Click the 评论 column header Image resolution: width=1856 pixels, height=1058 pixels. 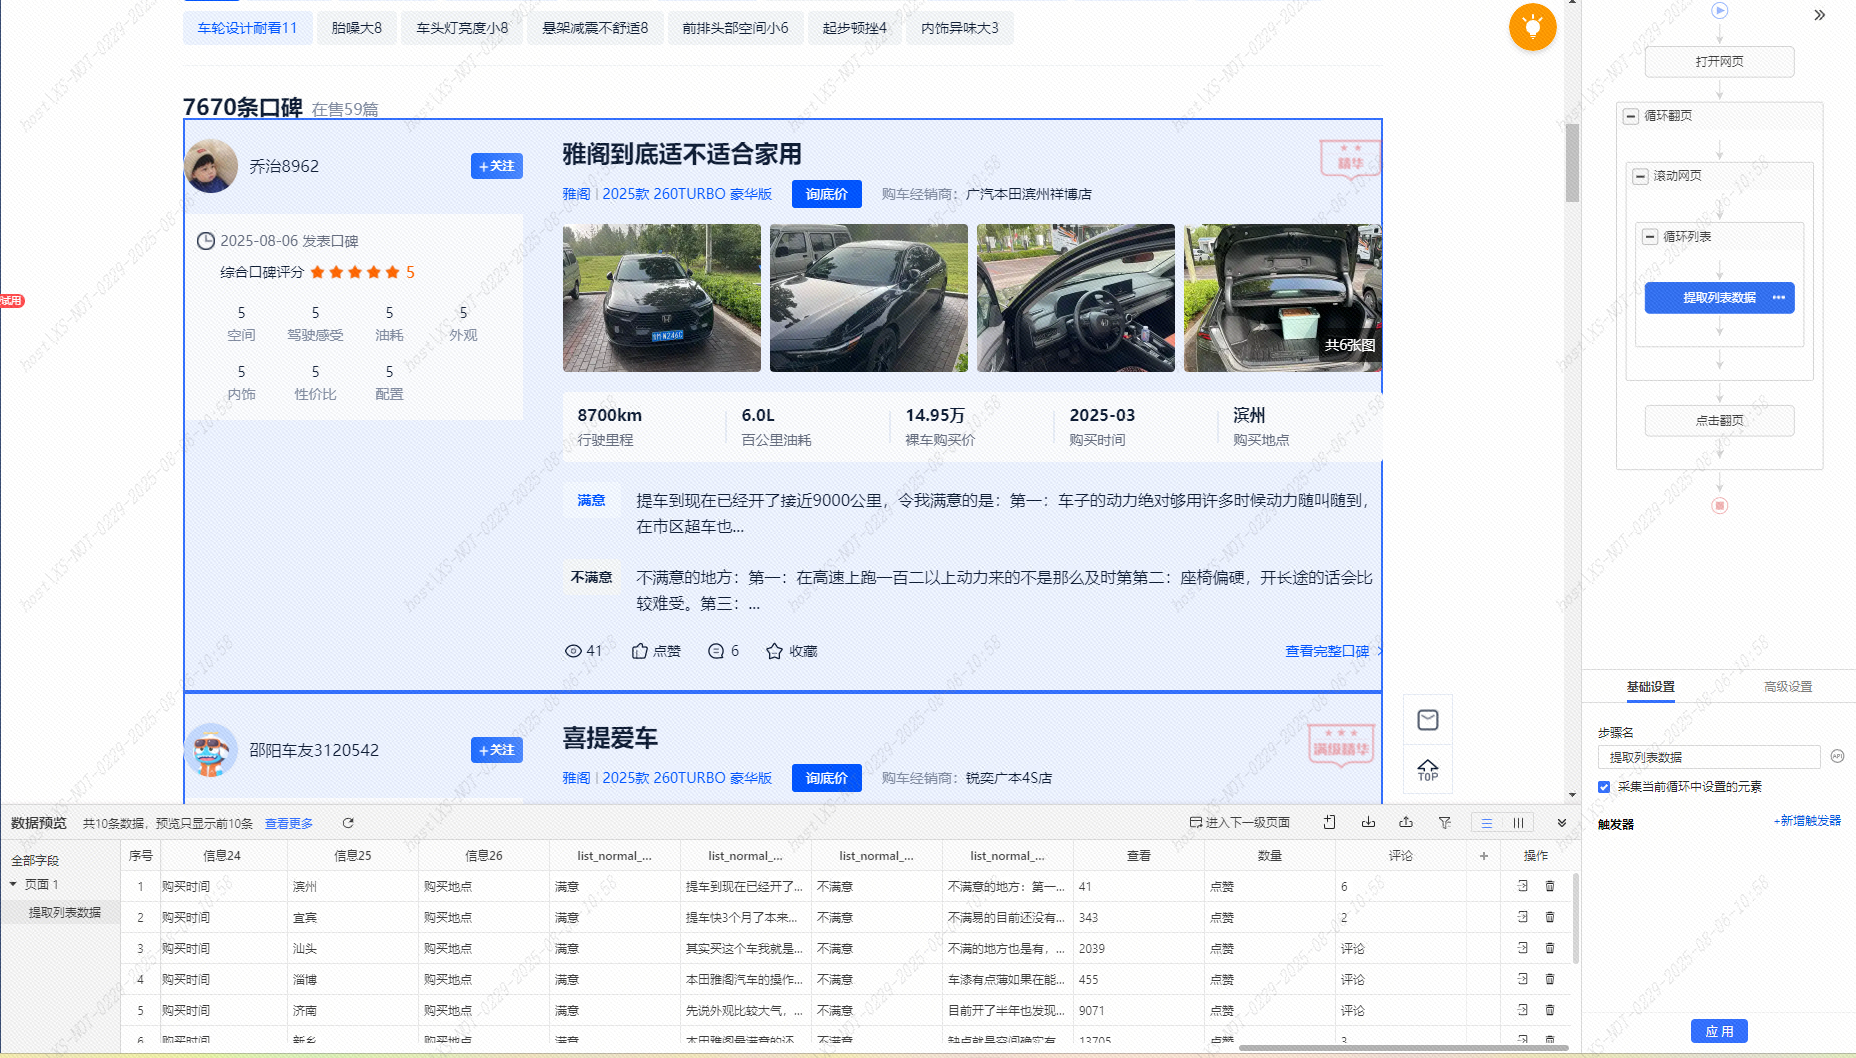tap(1400, 855)
